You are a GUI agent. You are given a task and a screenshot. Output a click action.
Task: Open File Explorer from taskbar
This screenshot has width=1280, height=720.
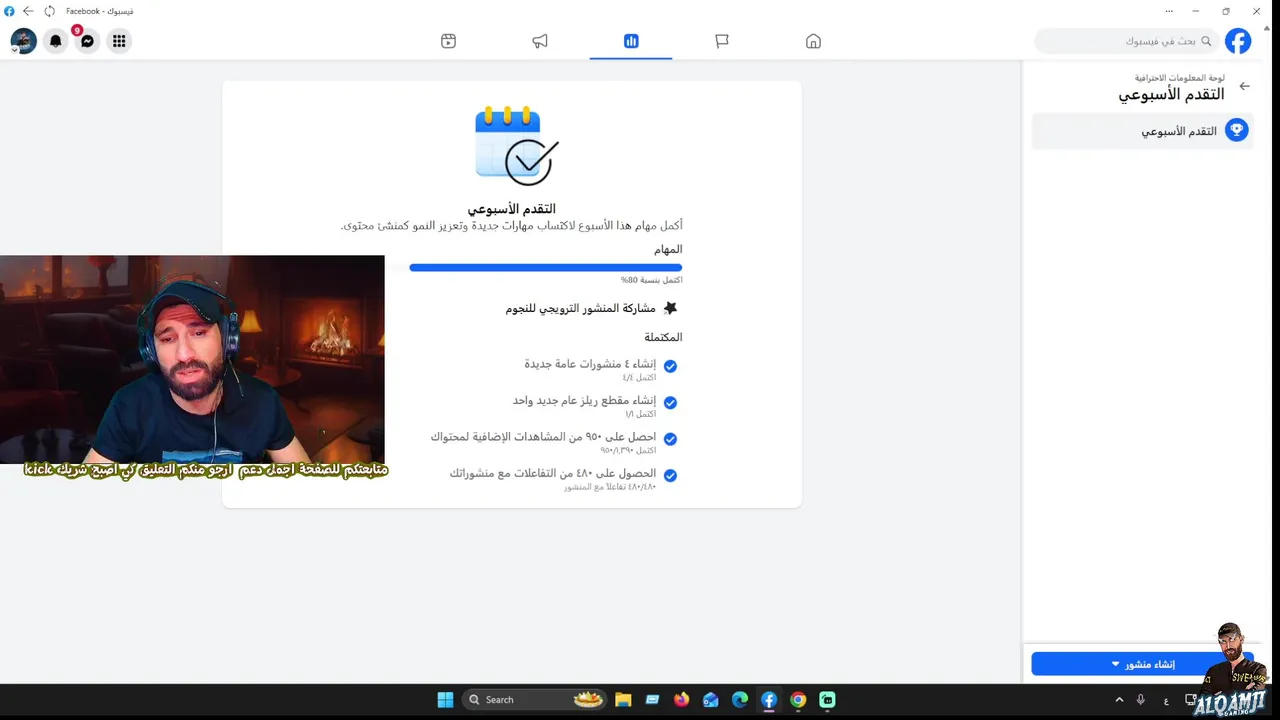[623, 700]
